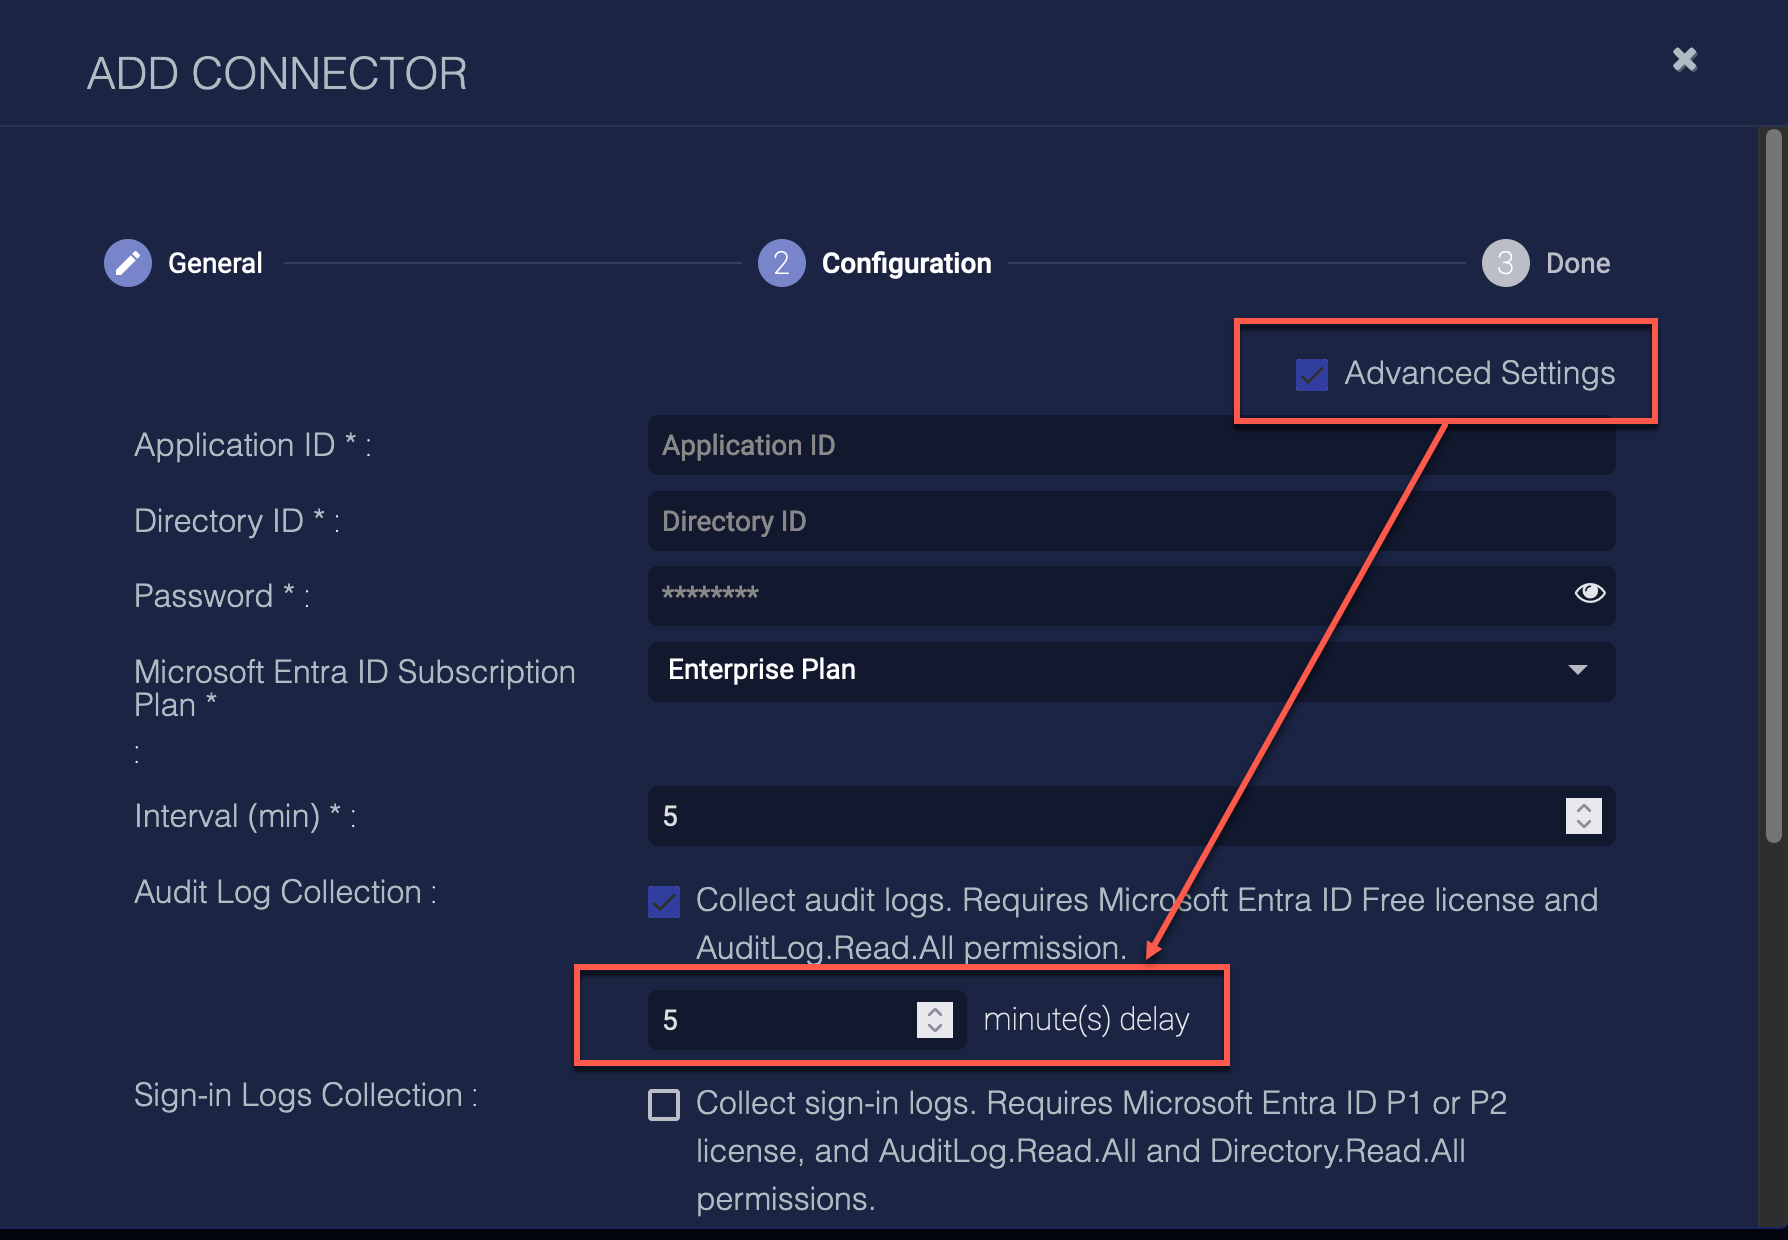This screenshot has width=1788, height=1240.
Task: Increase Interval minutes with up arrow
Action: [1584, 808]
